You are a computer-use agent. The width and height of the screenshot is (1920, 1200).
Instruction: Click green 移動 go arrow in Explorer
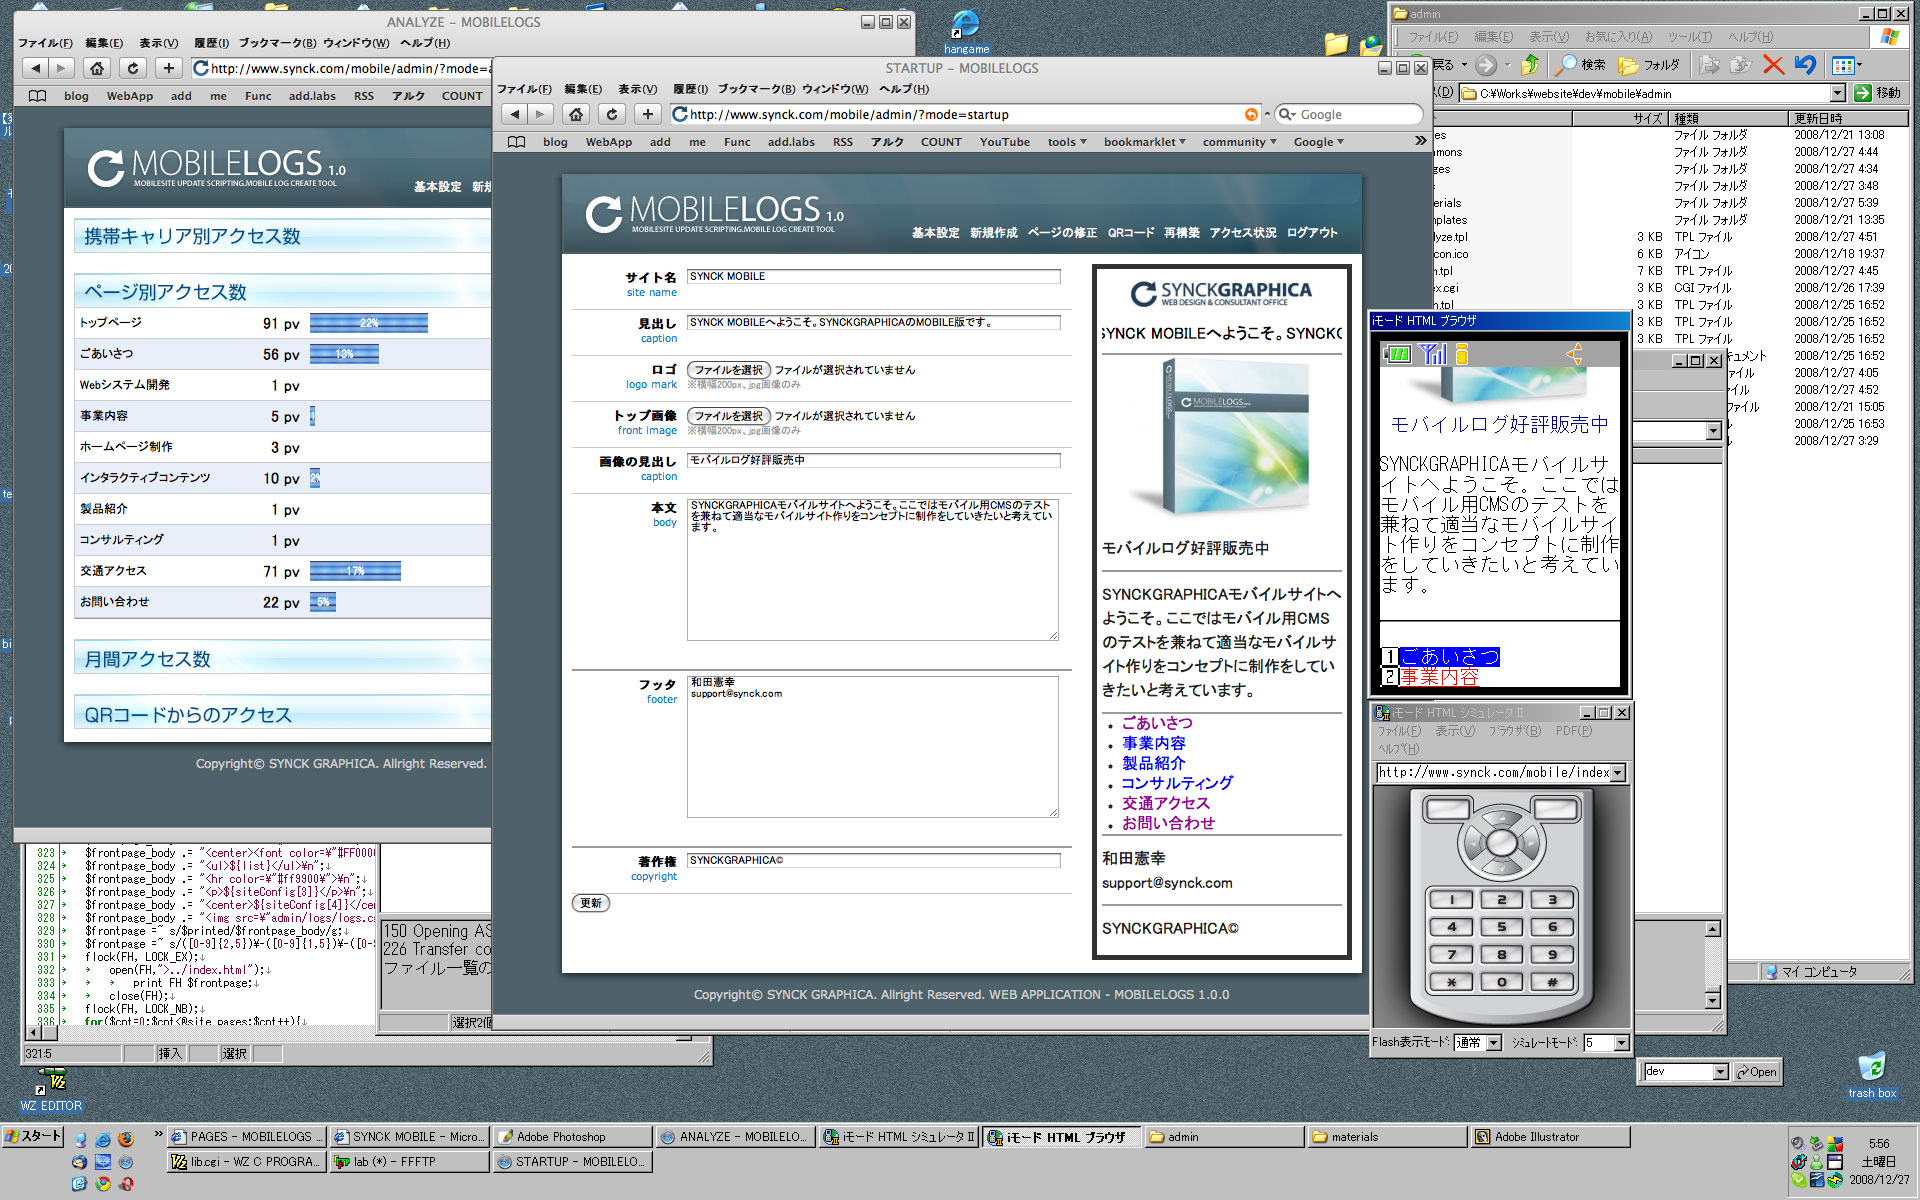coord(1877,93)
